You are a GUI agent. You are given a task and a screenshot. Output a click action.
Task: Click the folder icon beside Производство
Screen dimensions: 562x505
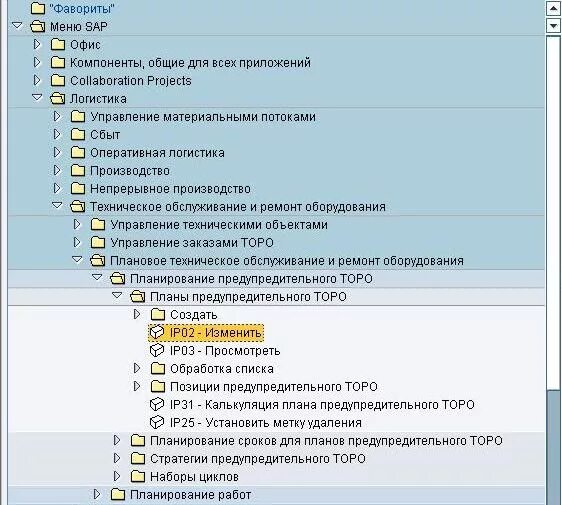[x=78, y=170]
